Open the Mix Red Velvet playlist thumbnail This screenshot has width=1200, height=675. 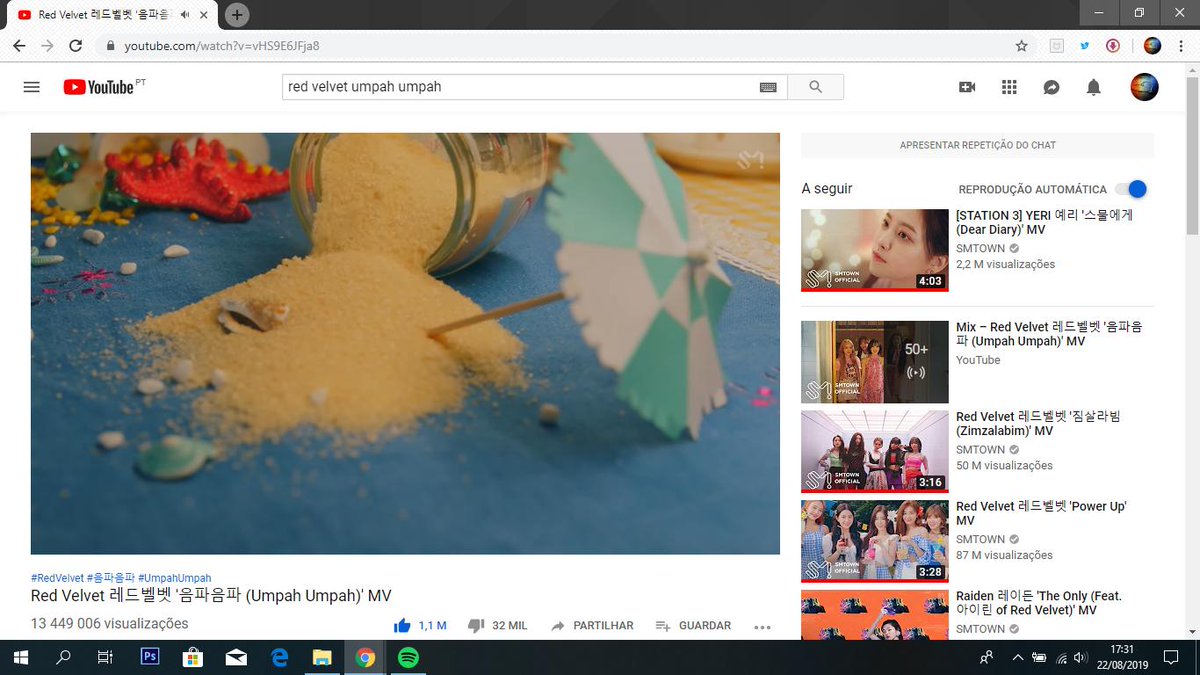(x=875, y=362)
